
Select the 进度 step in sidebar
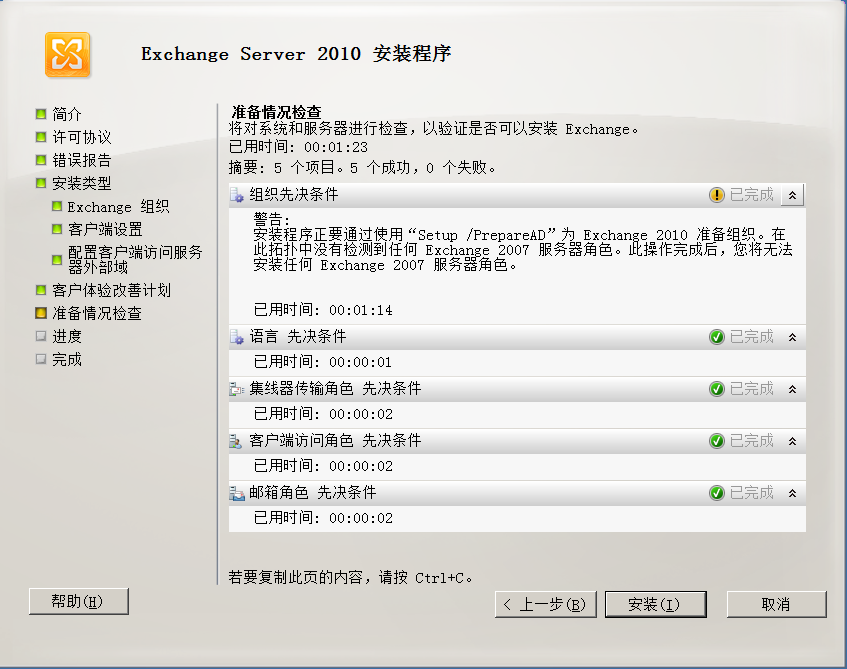pos(67,337)
